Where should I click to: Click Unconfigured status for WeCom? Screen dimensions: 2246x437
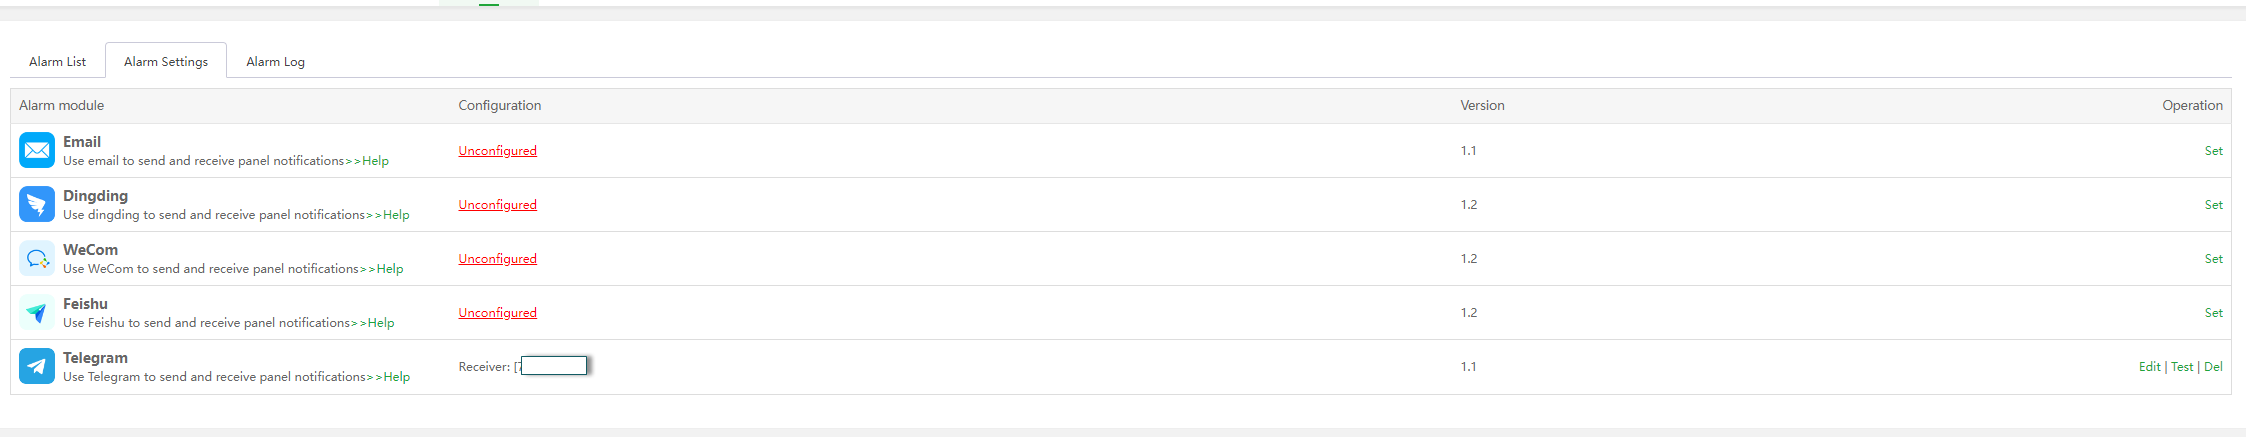pyautogui.click(x=497, y=259)
